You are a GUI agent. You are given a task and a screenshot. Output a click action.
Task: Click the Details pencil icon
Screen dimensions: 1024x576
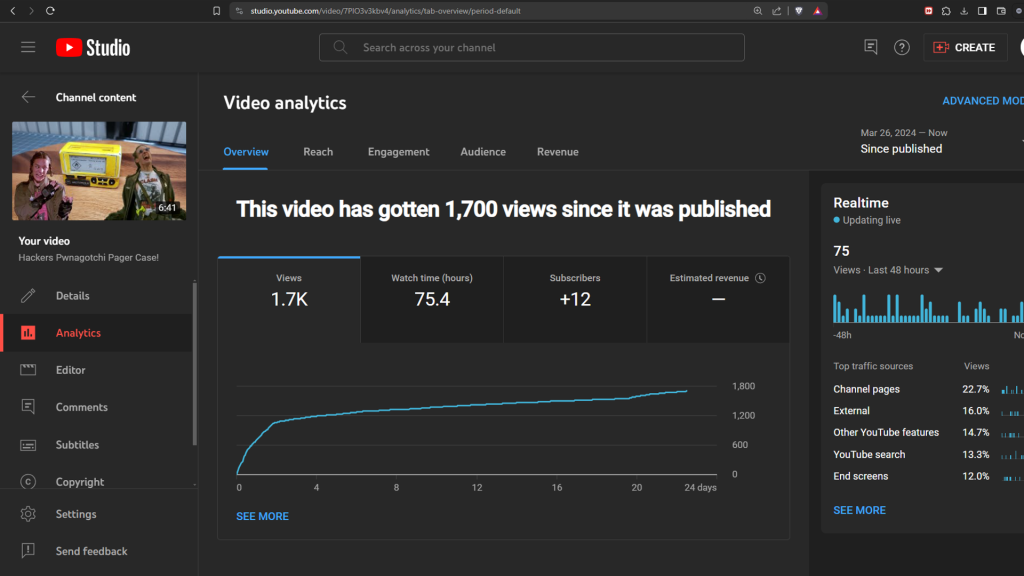[27, 296]
